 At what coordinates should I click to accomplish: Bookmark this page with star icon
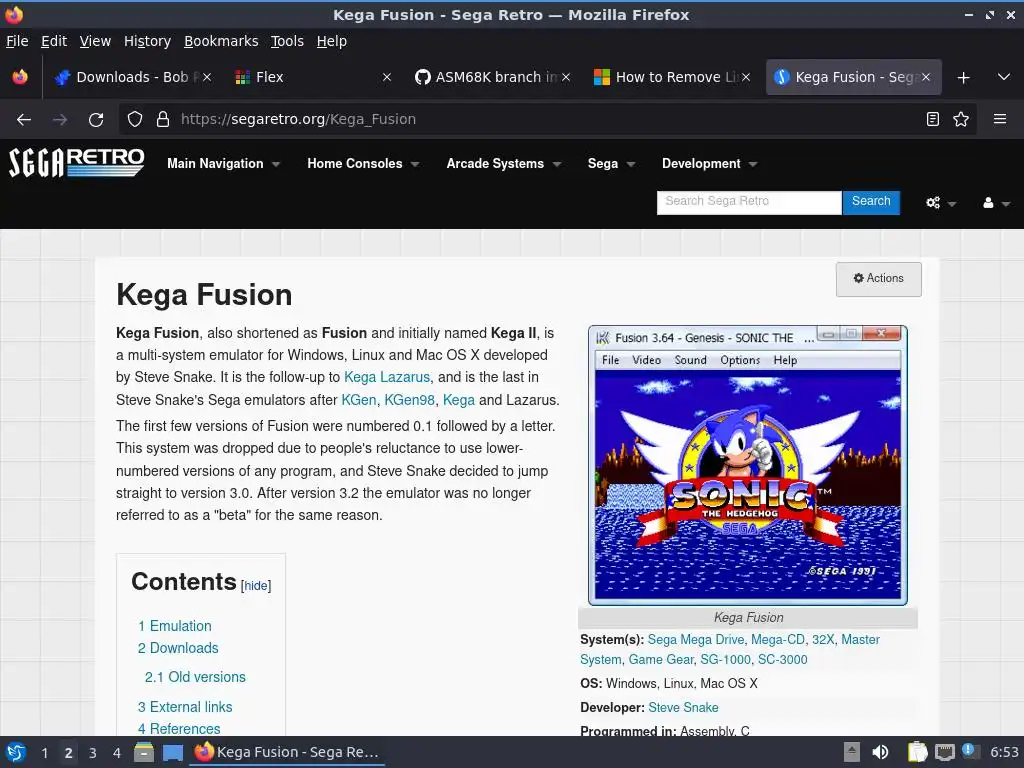pyautogui.click(x=961, y=120)
